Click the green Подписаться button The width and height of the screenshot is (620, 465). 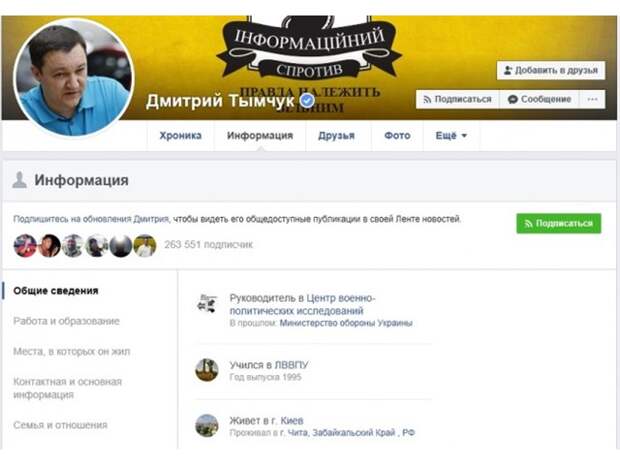pyautogui.click(x=559, y=223)
